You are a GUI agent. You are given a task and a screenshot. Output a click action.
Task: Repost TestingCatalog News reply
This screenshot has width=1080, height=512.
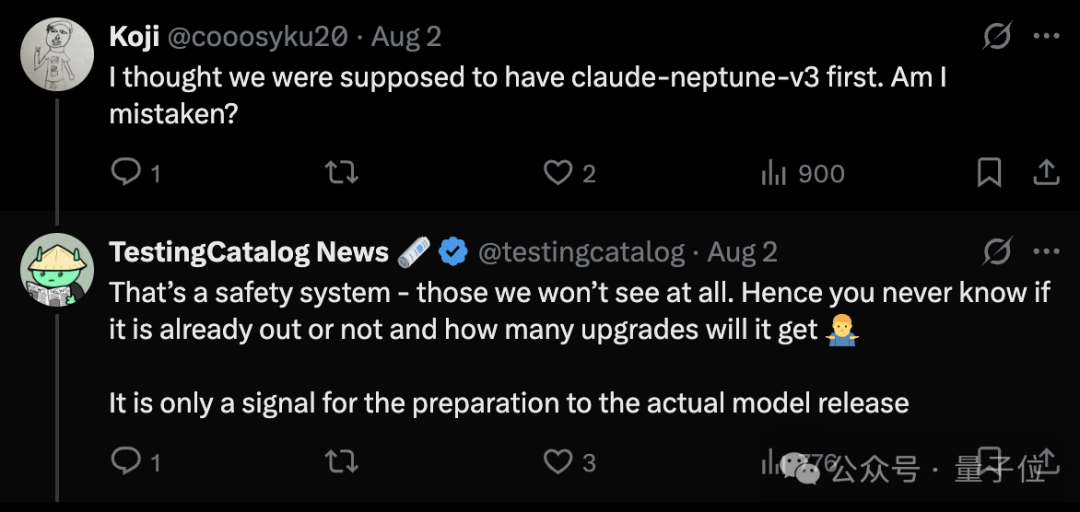point(341,462)
